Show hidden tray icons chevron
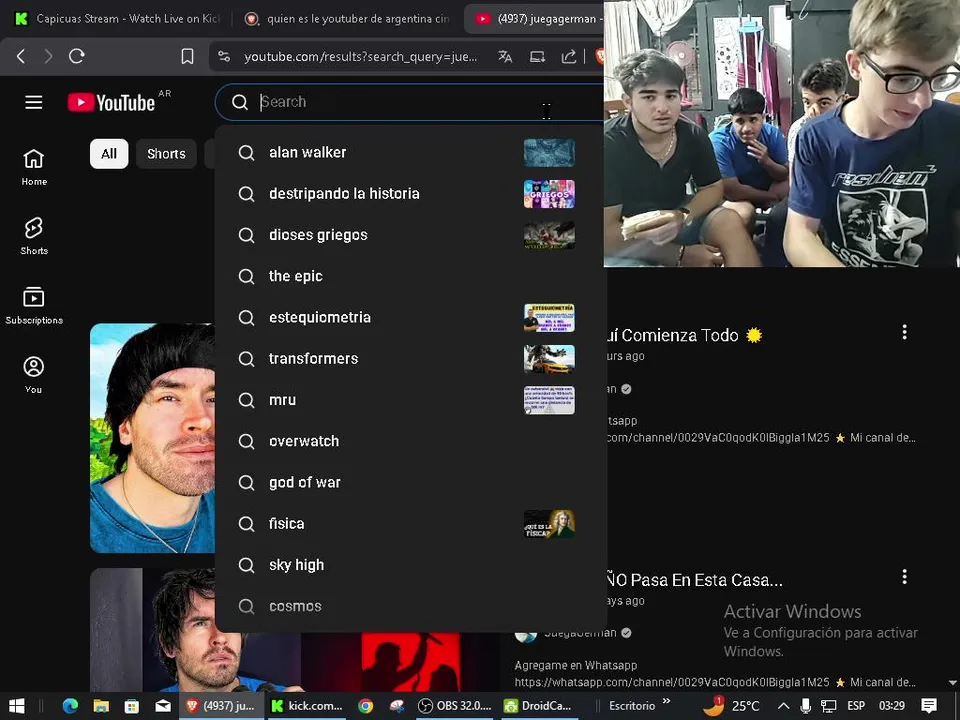Image resolution: width=960 pixels, height=720 pixels. pos(783,706)
